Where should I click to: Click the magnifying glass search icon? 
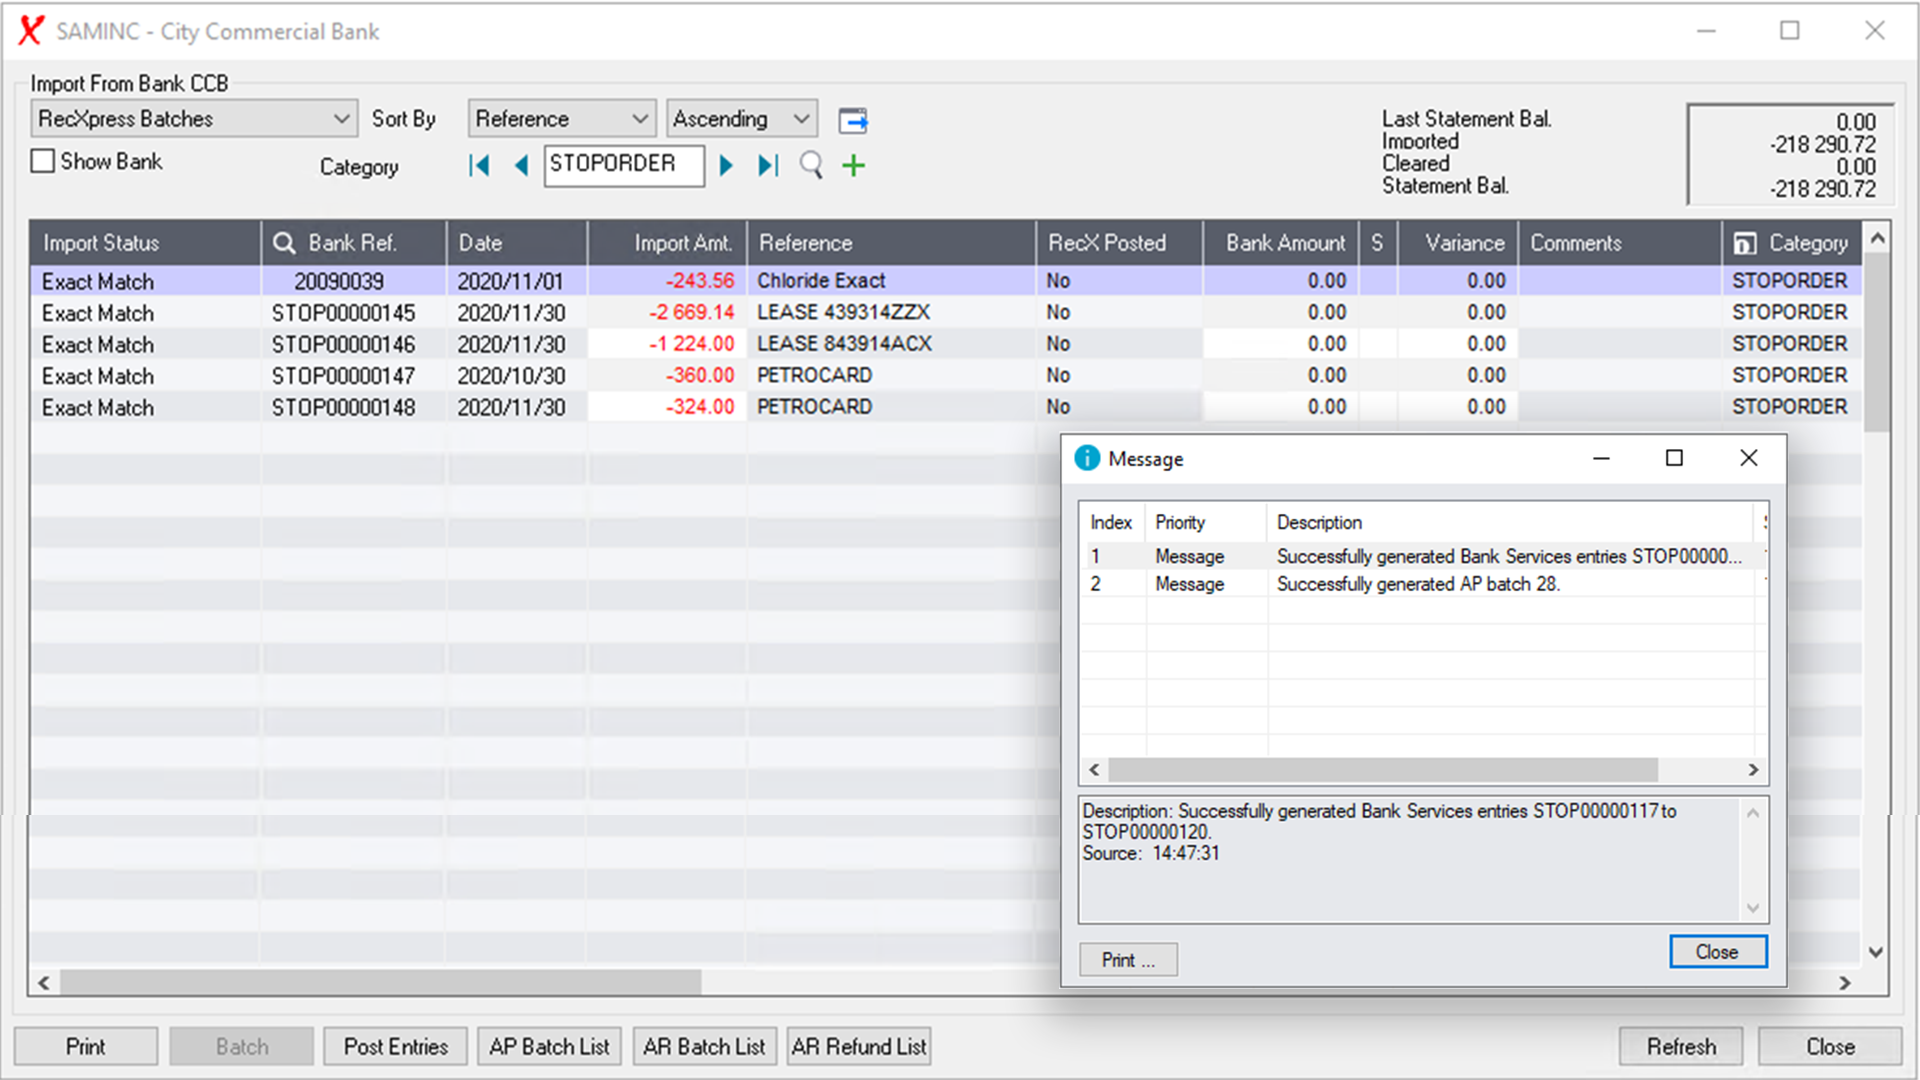pos(811,166)
